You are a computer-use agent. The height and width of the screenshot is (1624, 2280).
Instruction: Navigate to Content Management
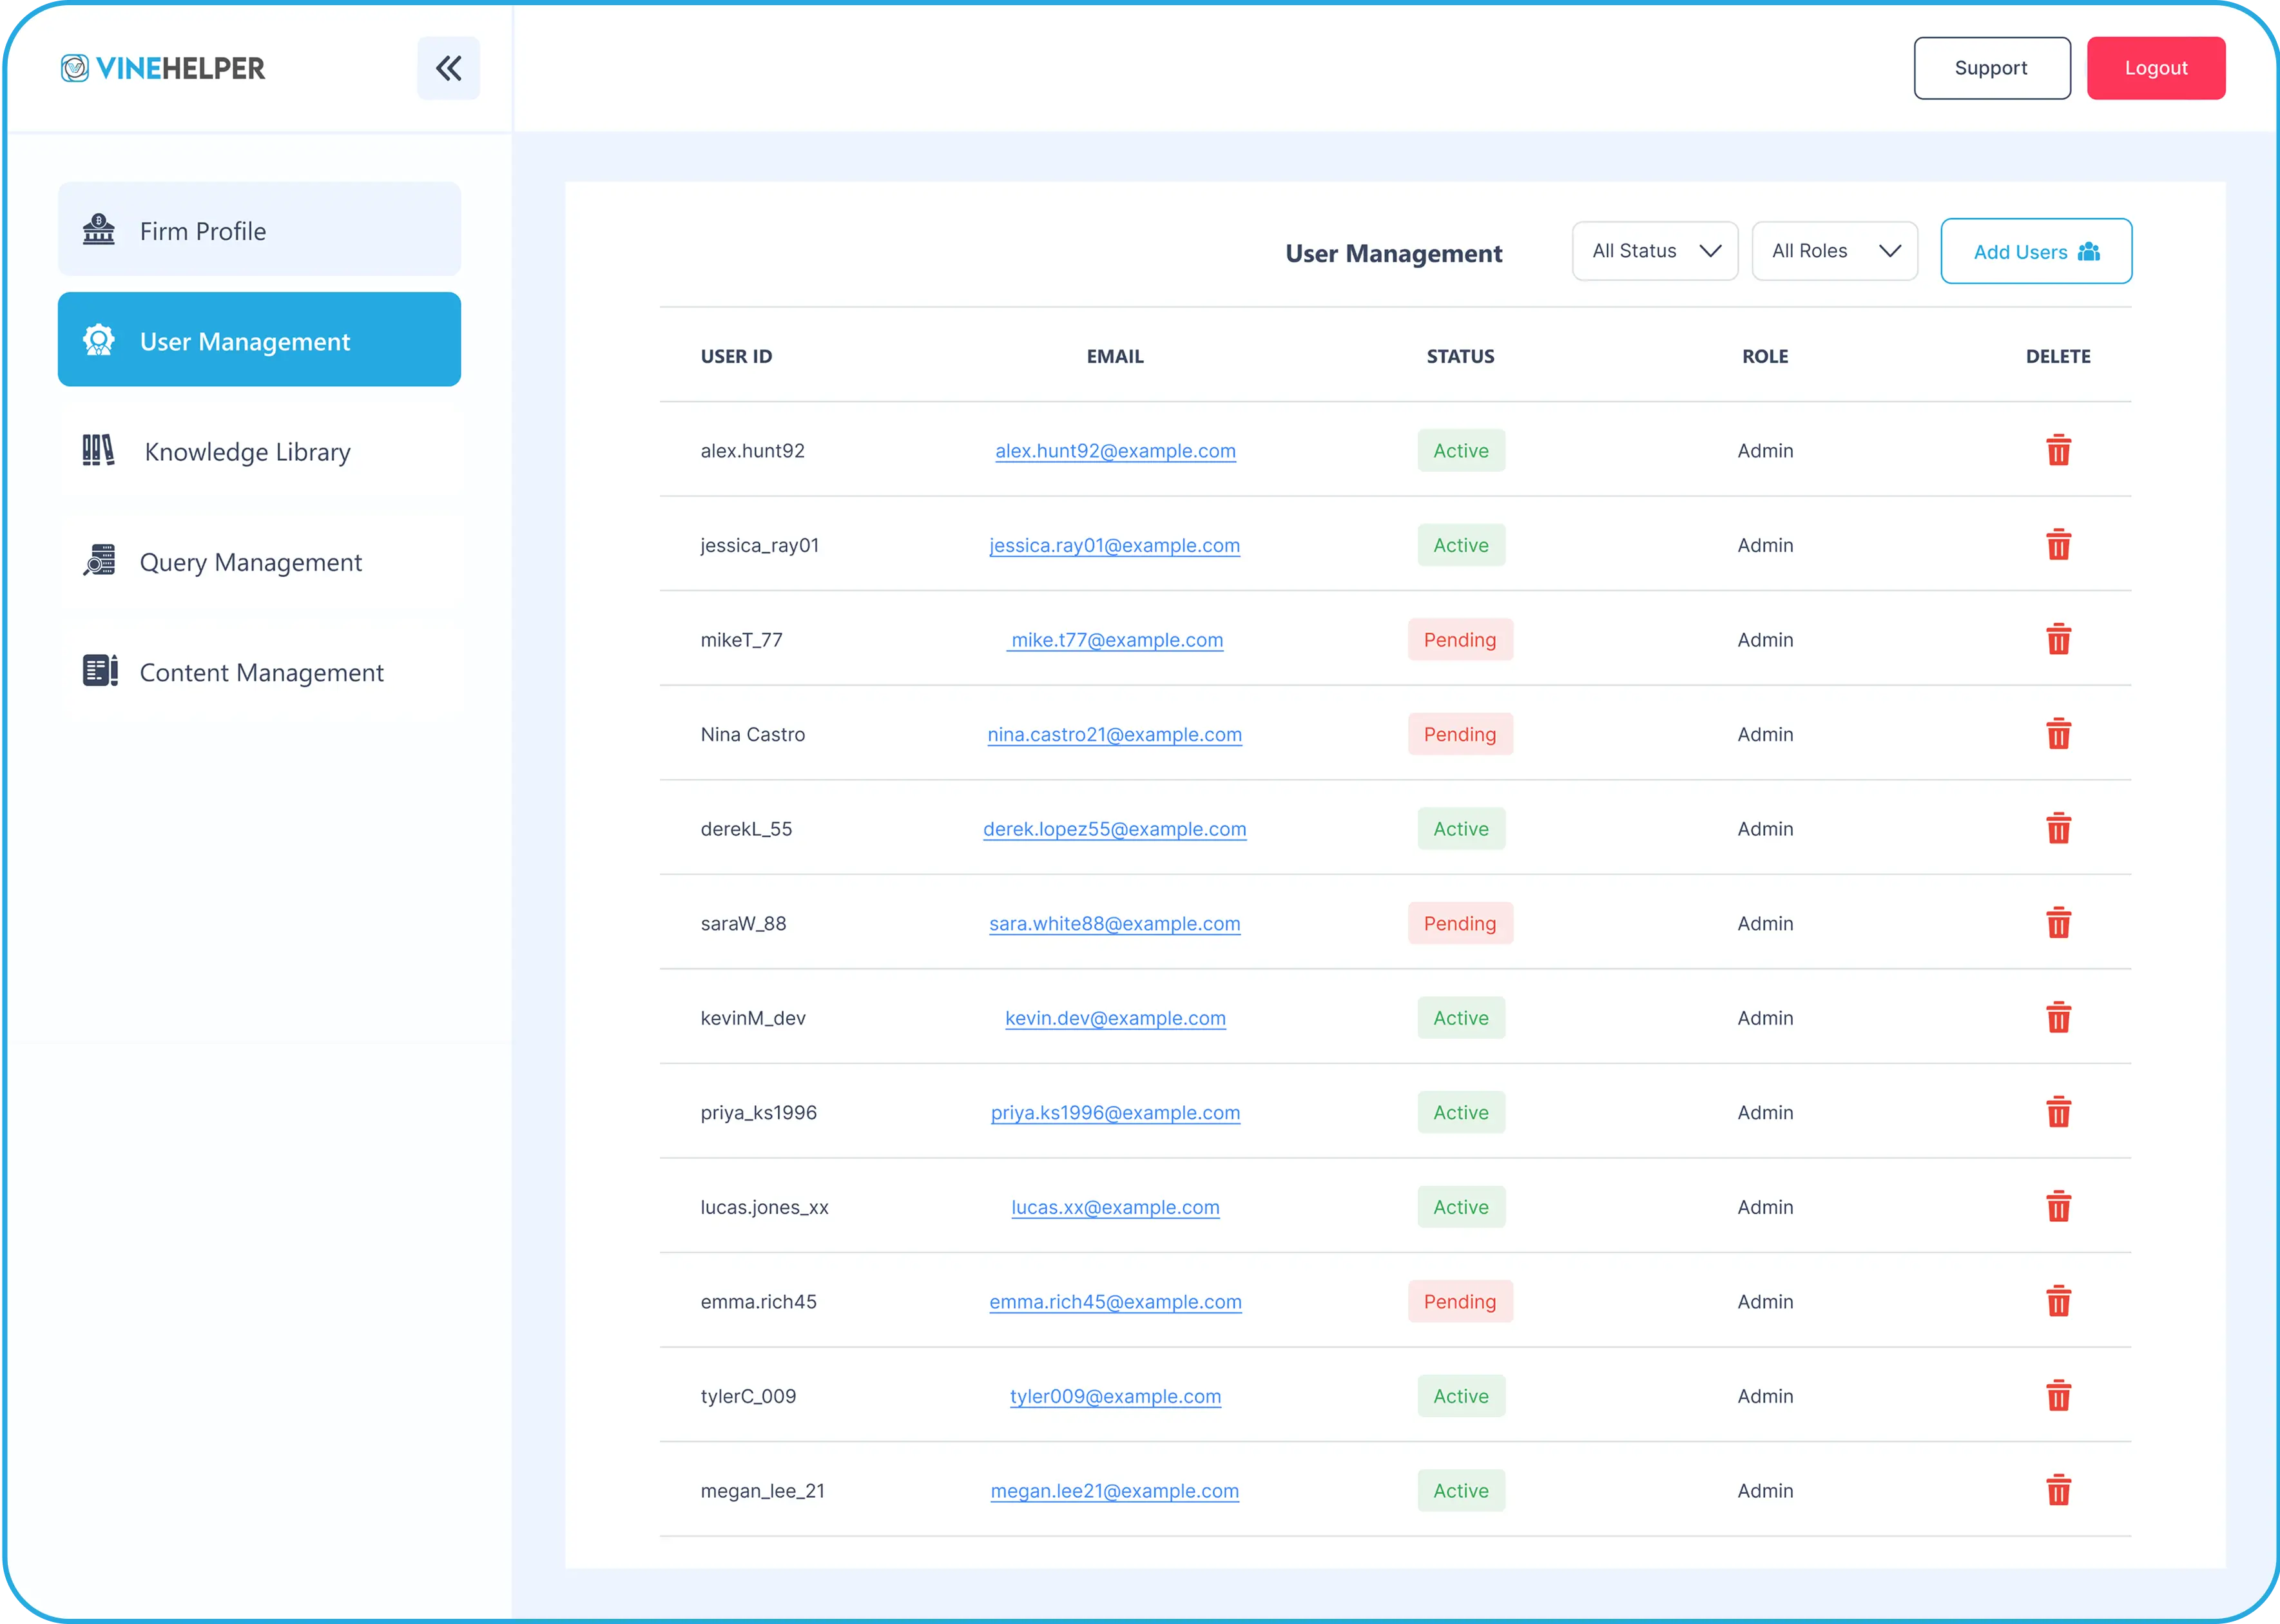click(259, 671)
